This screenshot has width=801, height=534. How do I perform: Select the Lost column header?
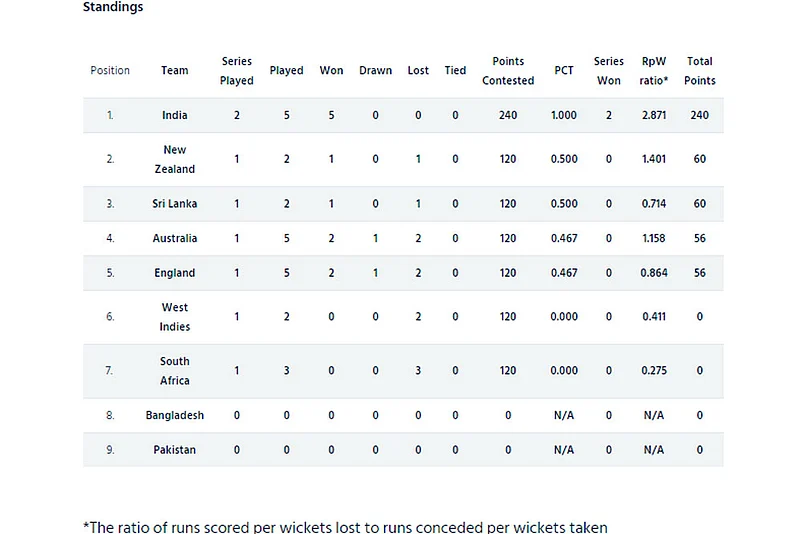[x=418, y=71]
